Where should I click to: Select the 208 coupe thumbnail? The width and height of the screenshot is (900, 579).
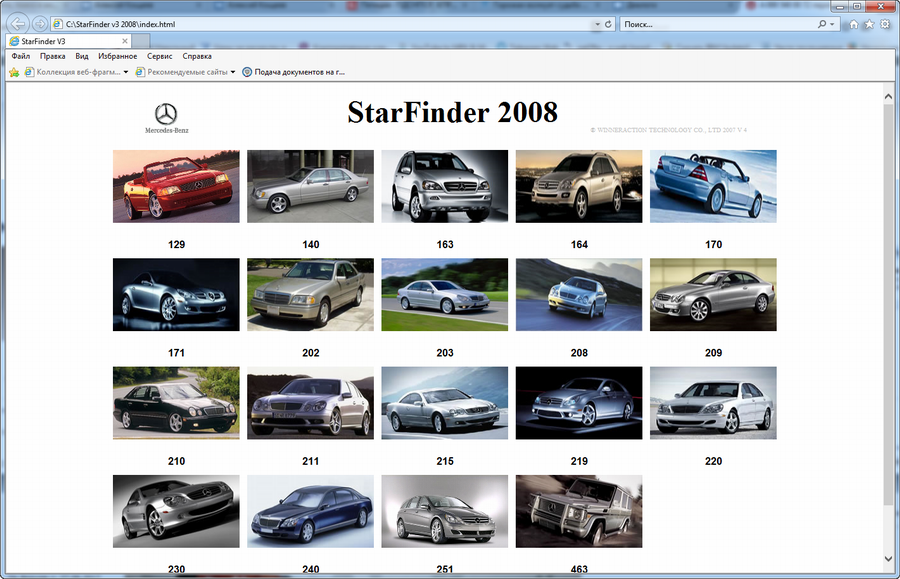tap(579, 294)
